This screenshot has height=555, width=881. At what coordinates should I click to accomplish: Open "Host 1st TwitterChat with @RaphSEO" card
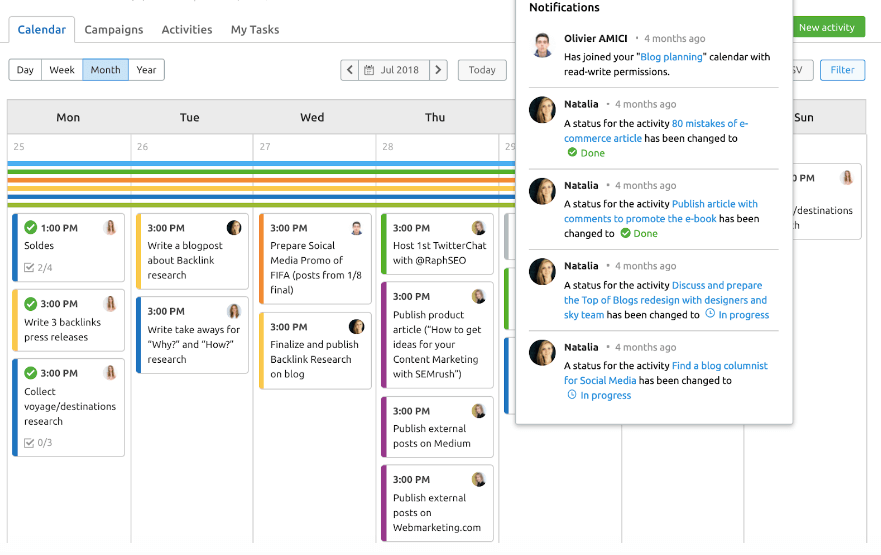(x=437, y=244)
